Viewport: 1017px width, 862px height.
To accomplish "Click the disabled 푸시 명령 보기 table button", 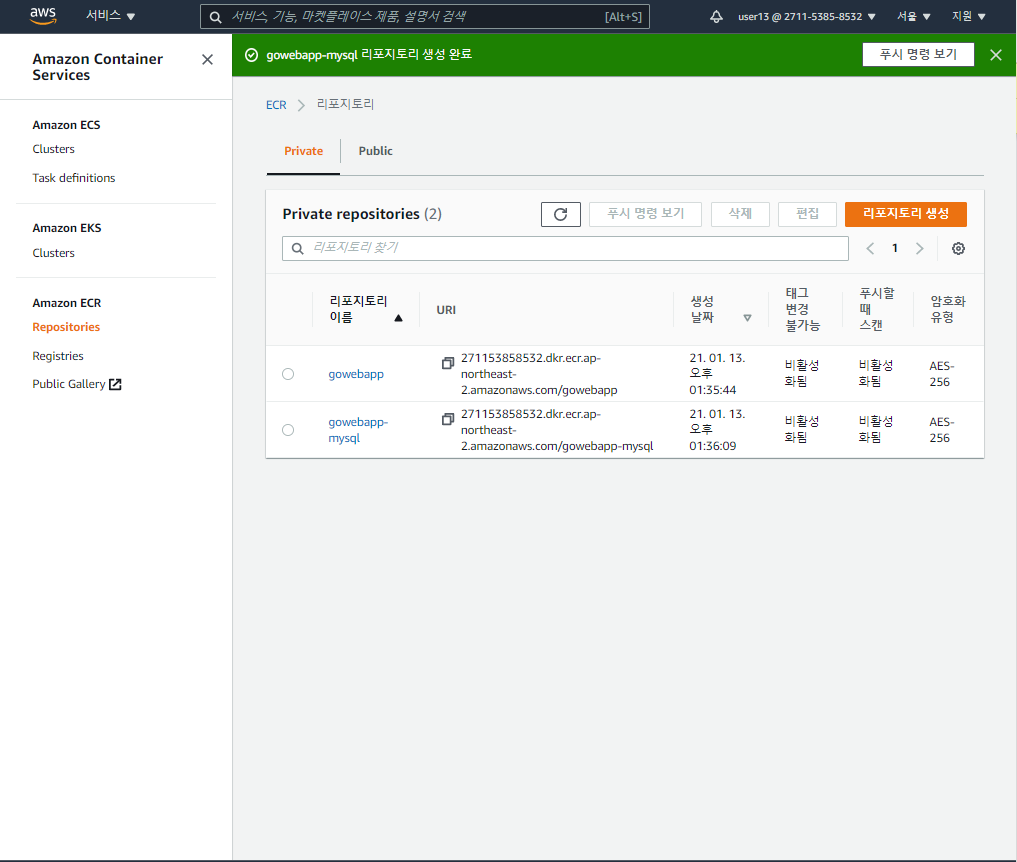I will 645,214.
